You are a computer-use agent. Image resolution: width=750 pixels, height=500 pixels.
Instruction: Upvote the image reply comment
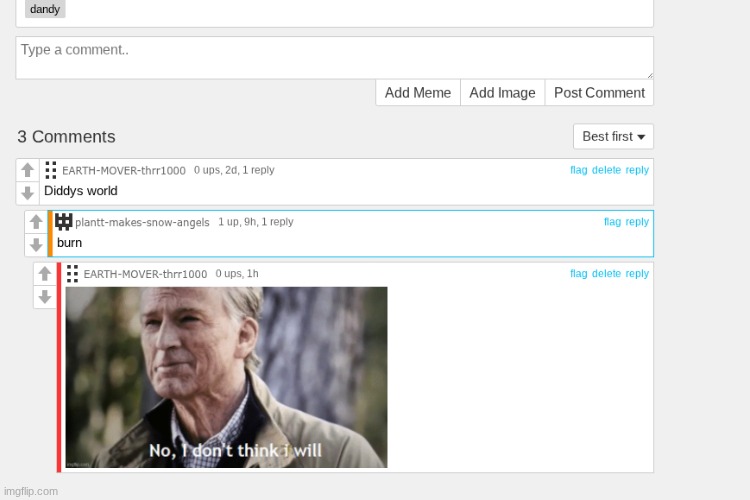tap(44, 274)
